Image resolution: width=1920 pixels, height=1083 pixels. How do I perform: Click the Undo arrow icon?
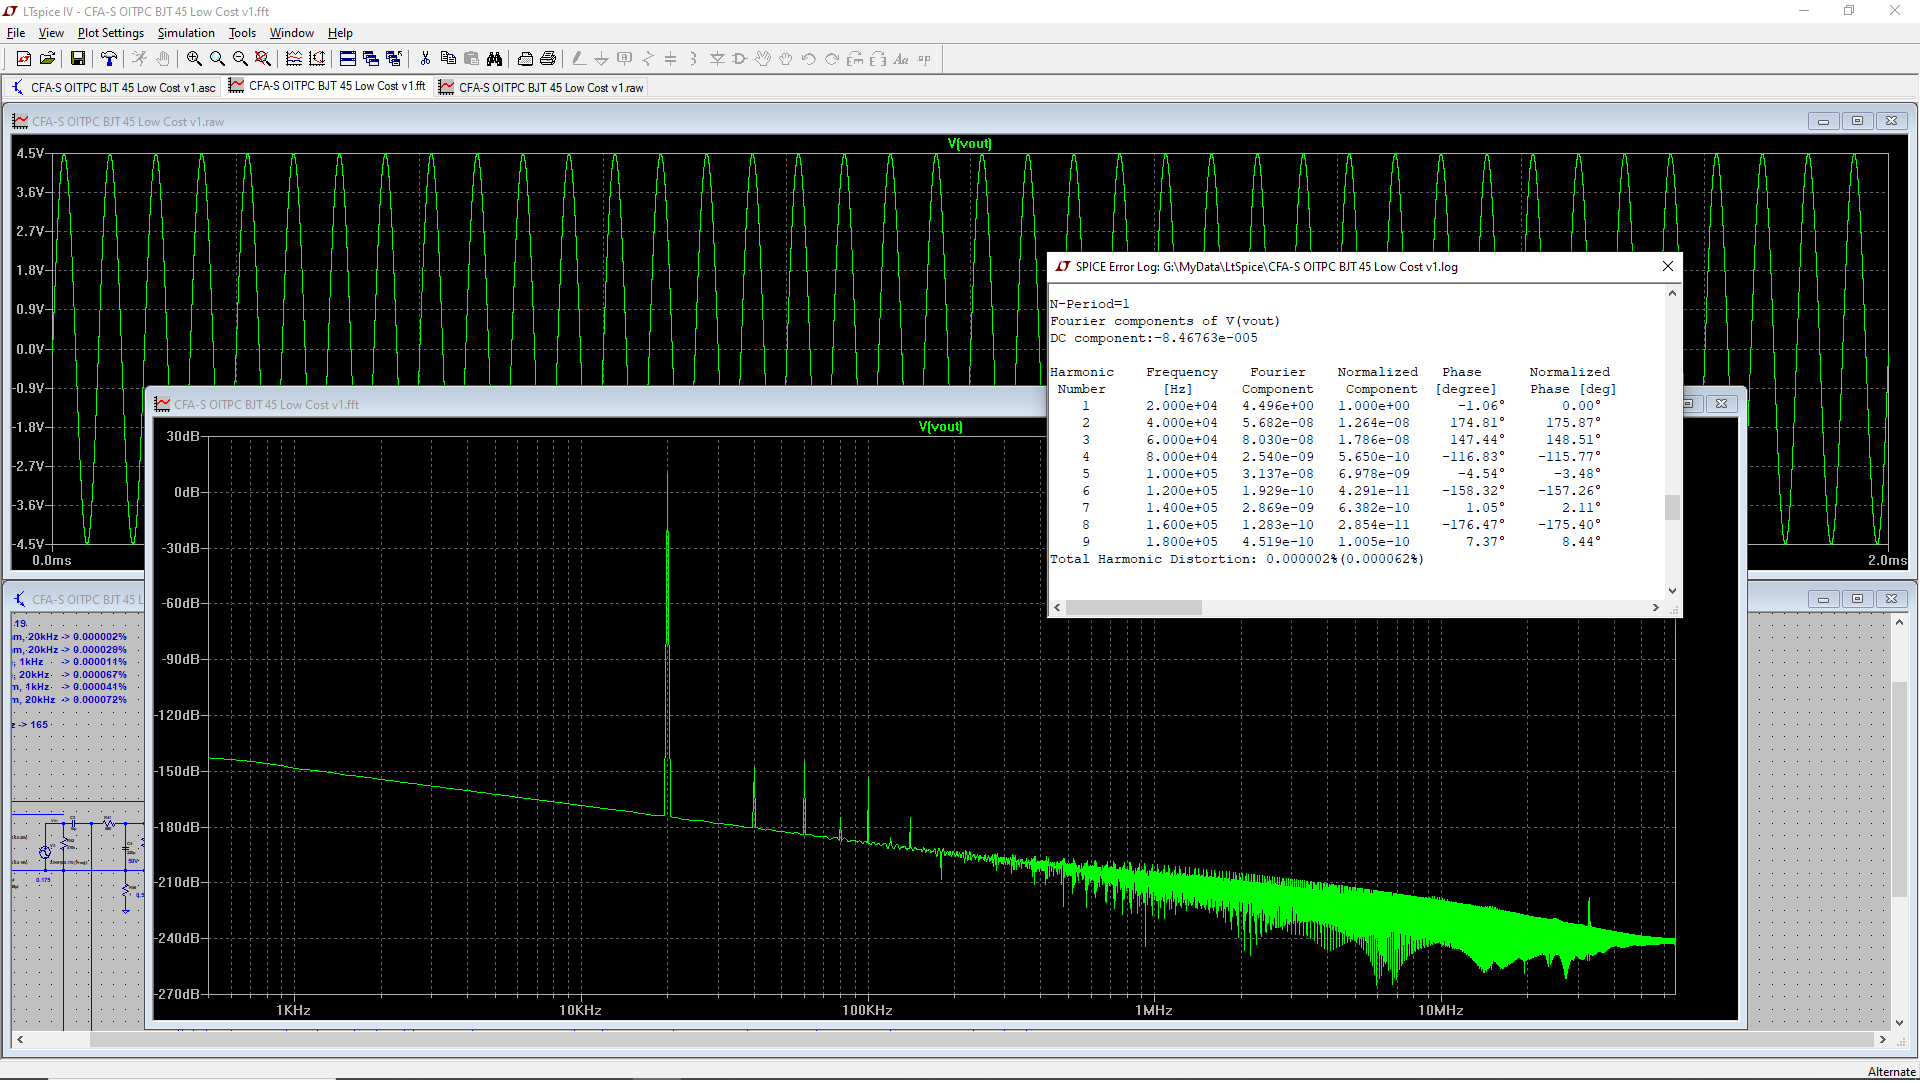coord(809,59)
